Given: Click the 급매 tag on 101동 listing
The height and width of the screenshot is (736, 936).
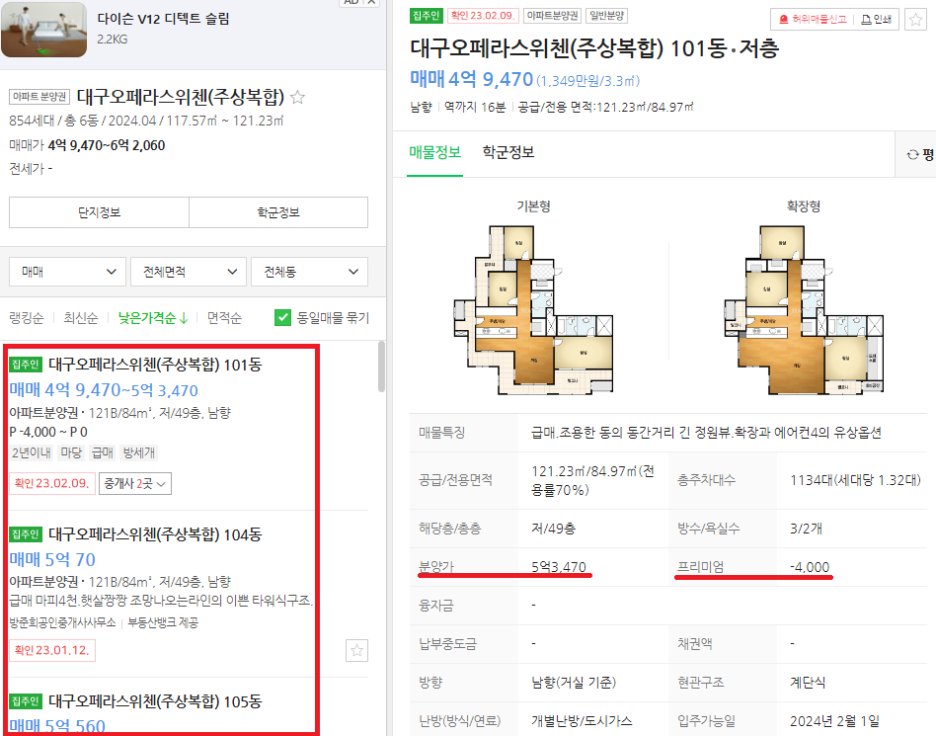Looking at the screenshot, I should point(102,453).
